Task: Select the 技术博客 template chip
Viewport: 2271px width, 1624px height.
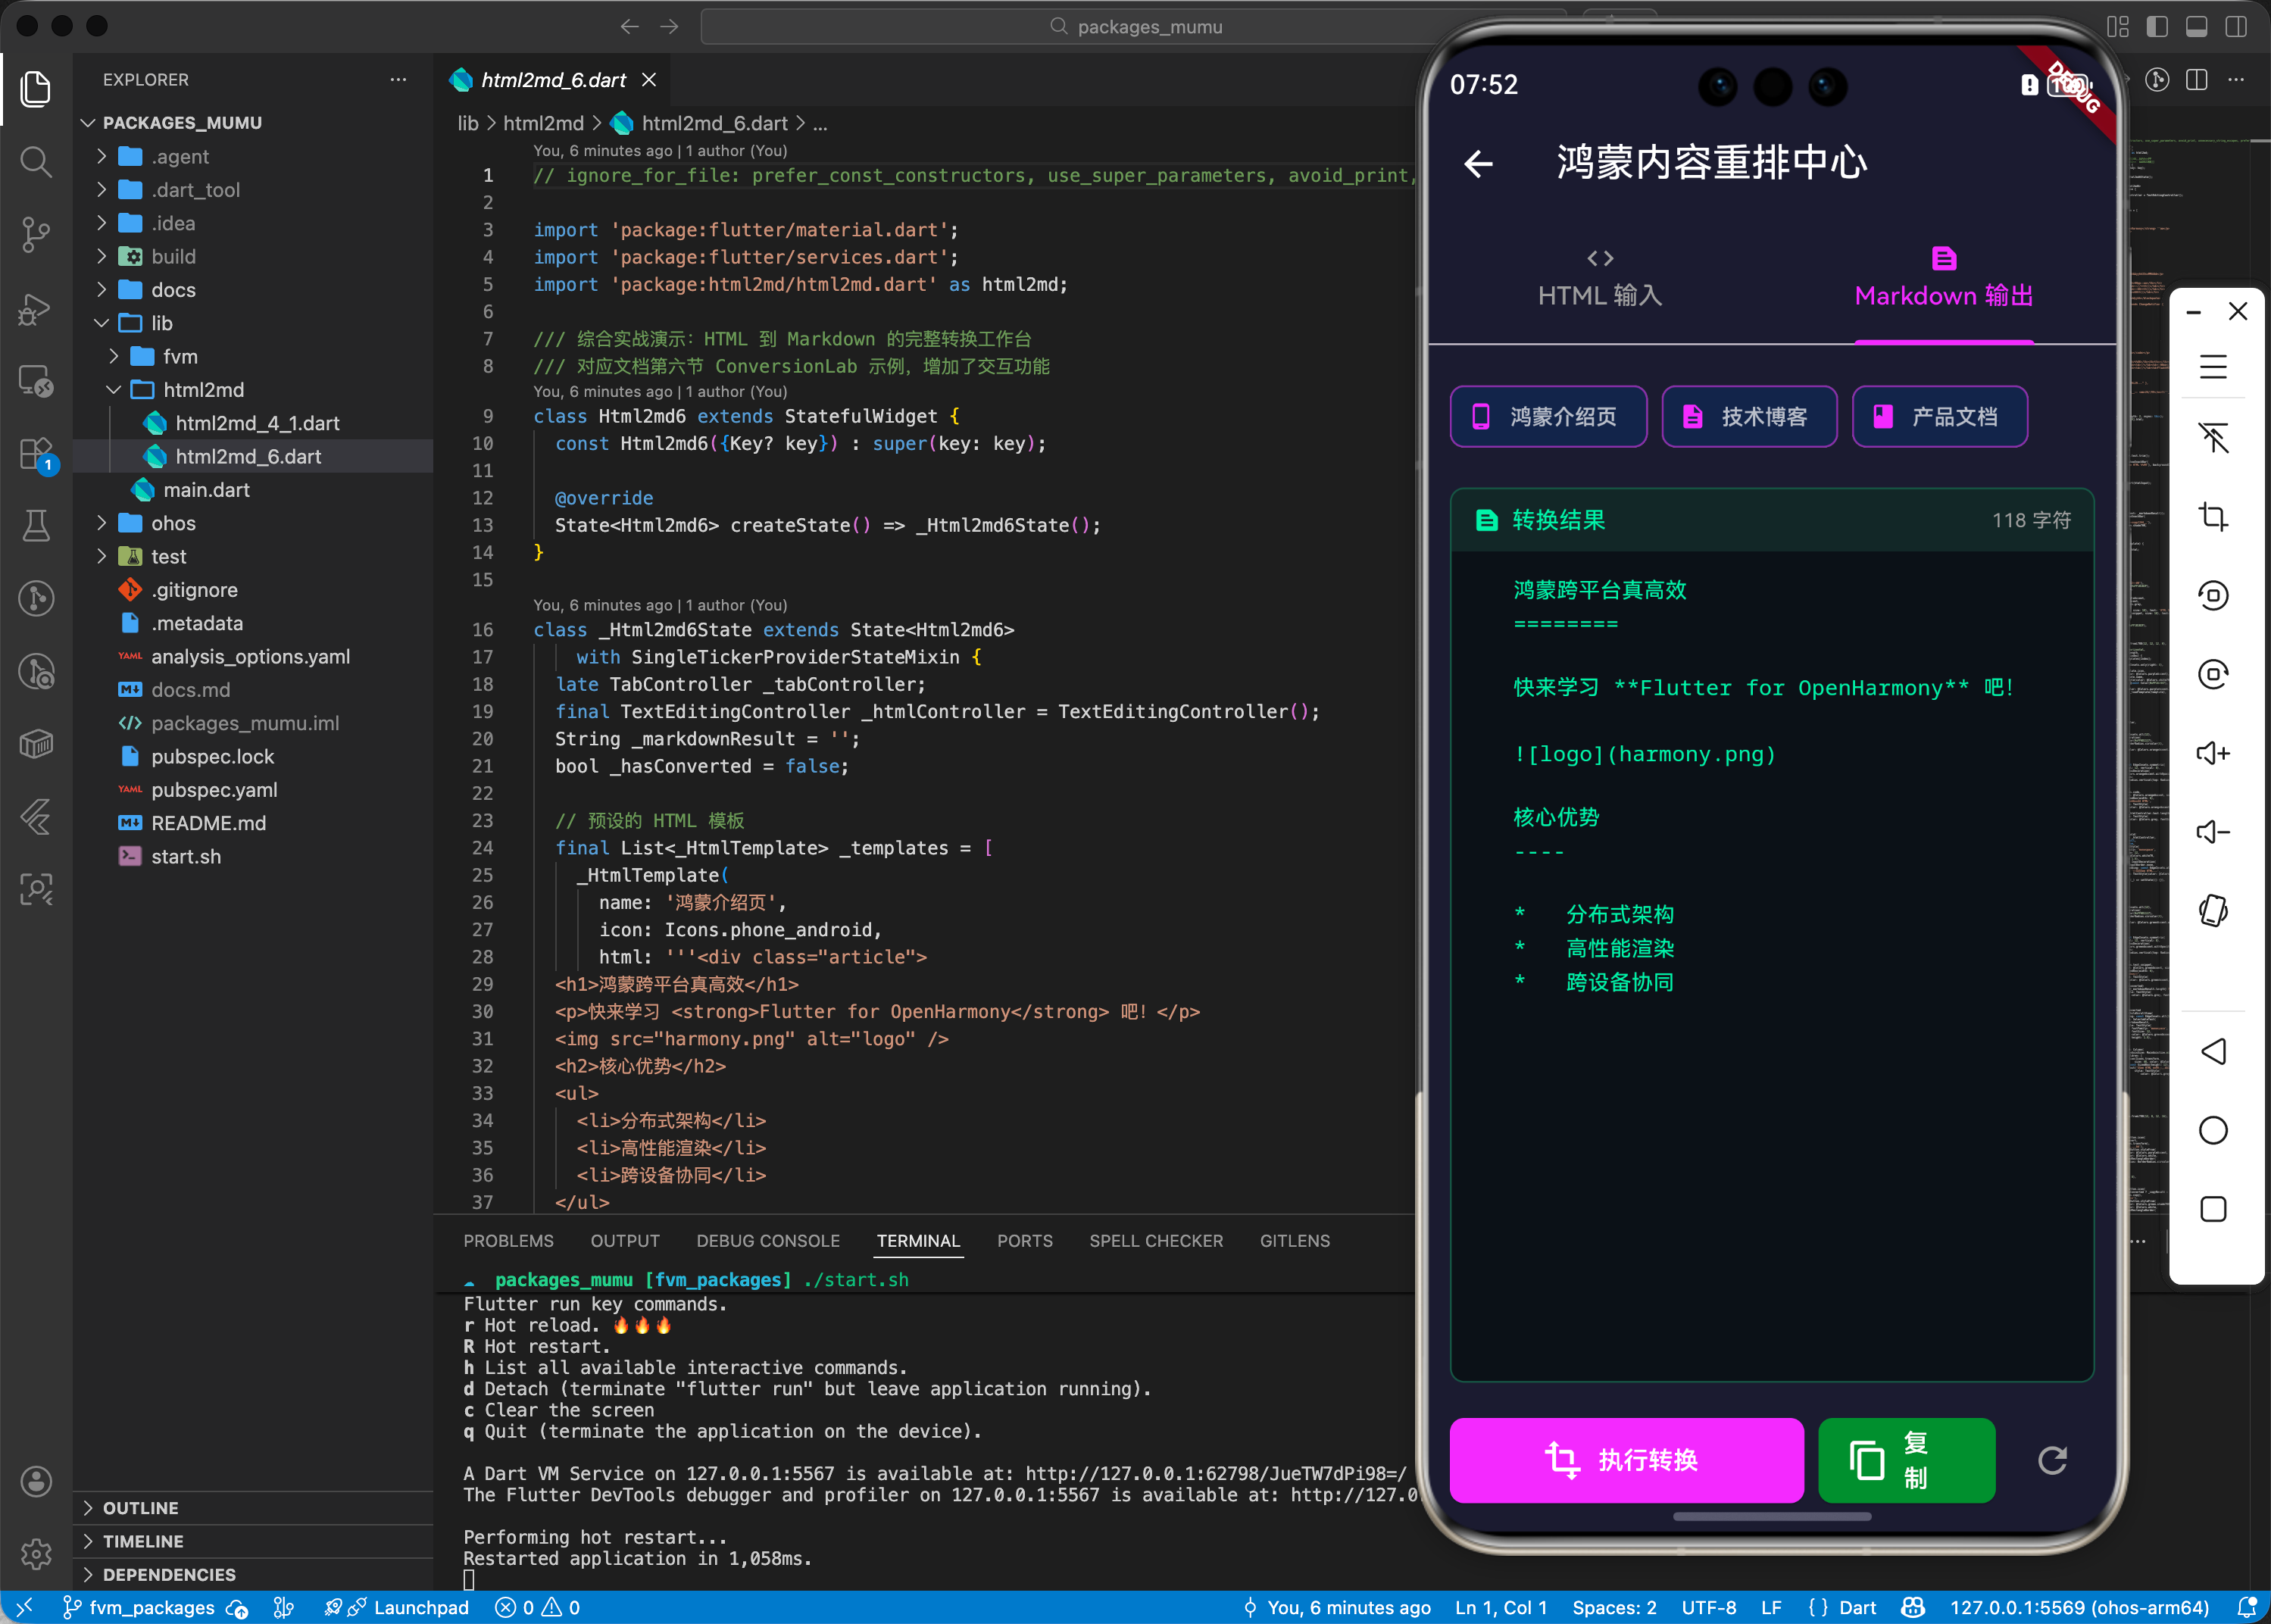Action: tap(1748, 417)
